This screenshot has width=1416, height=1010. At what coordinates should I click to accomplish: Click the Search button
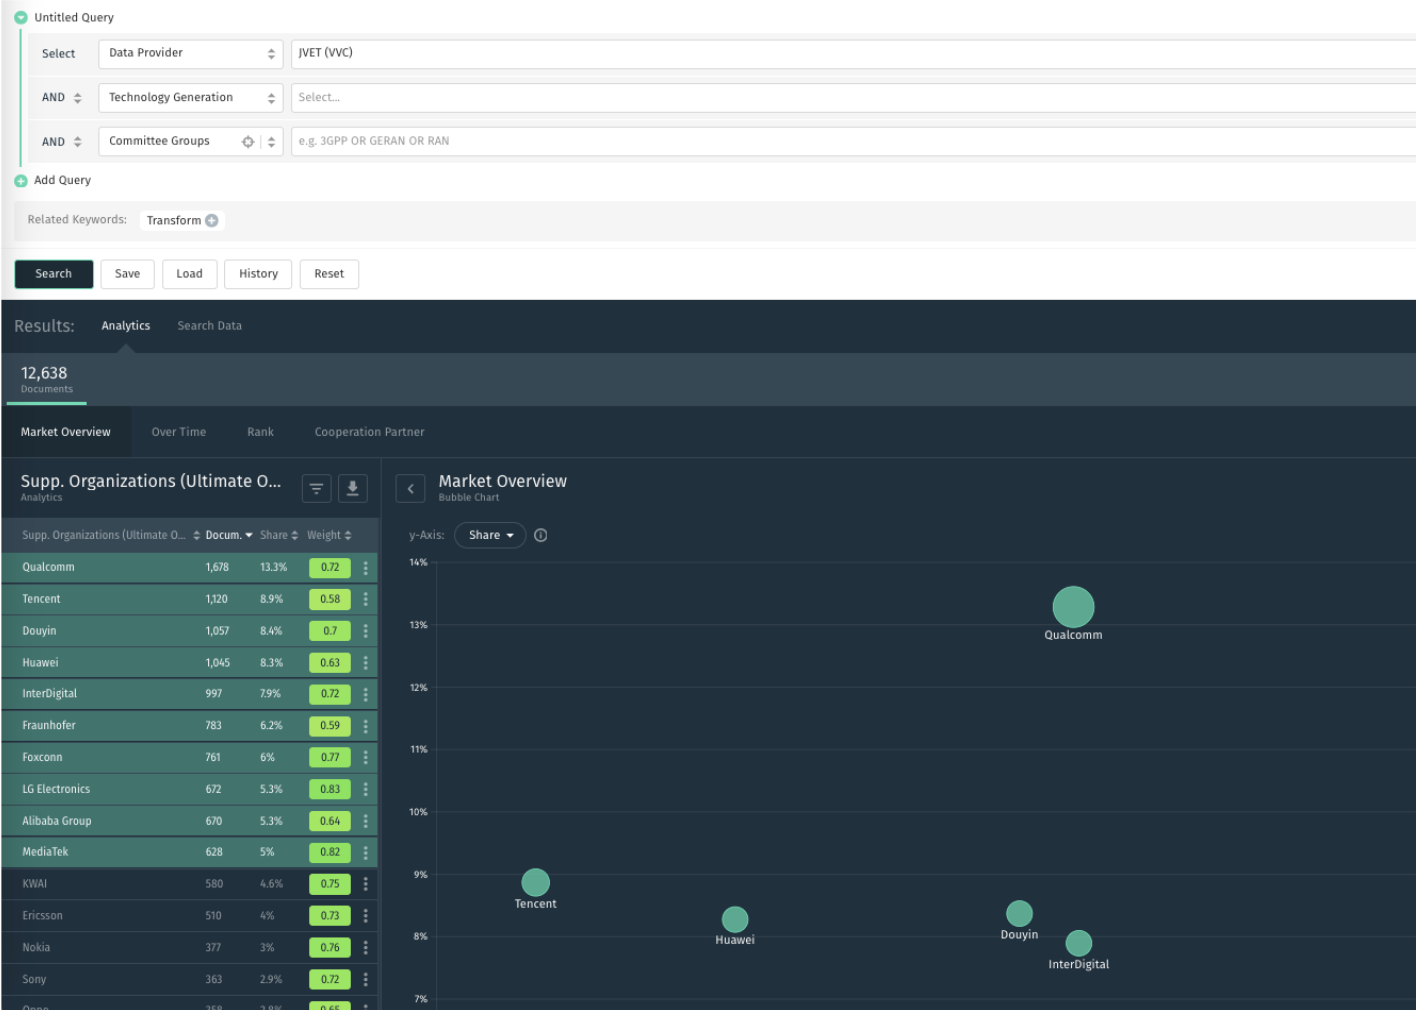pos(54,274)
